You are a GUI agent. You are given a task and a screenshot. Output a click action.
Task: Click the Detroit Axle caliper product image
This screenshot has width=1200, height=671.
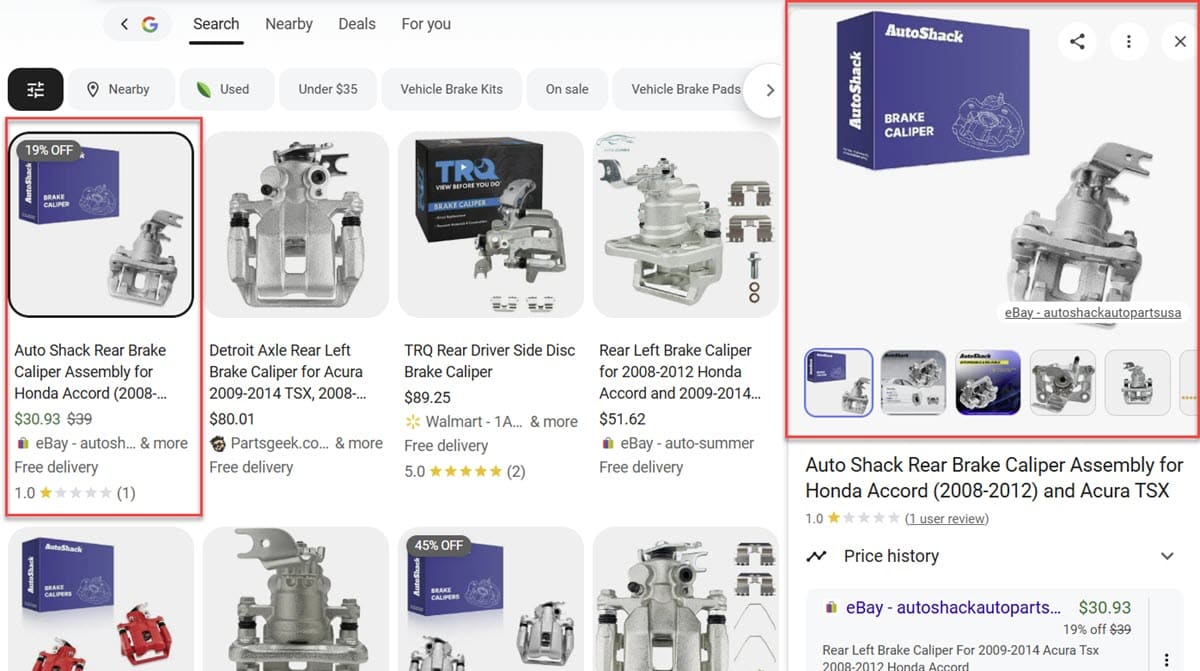[296, 224]
